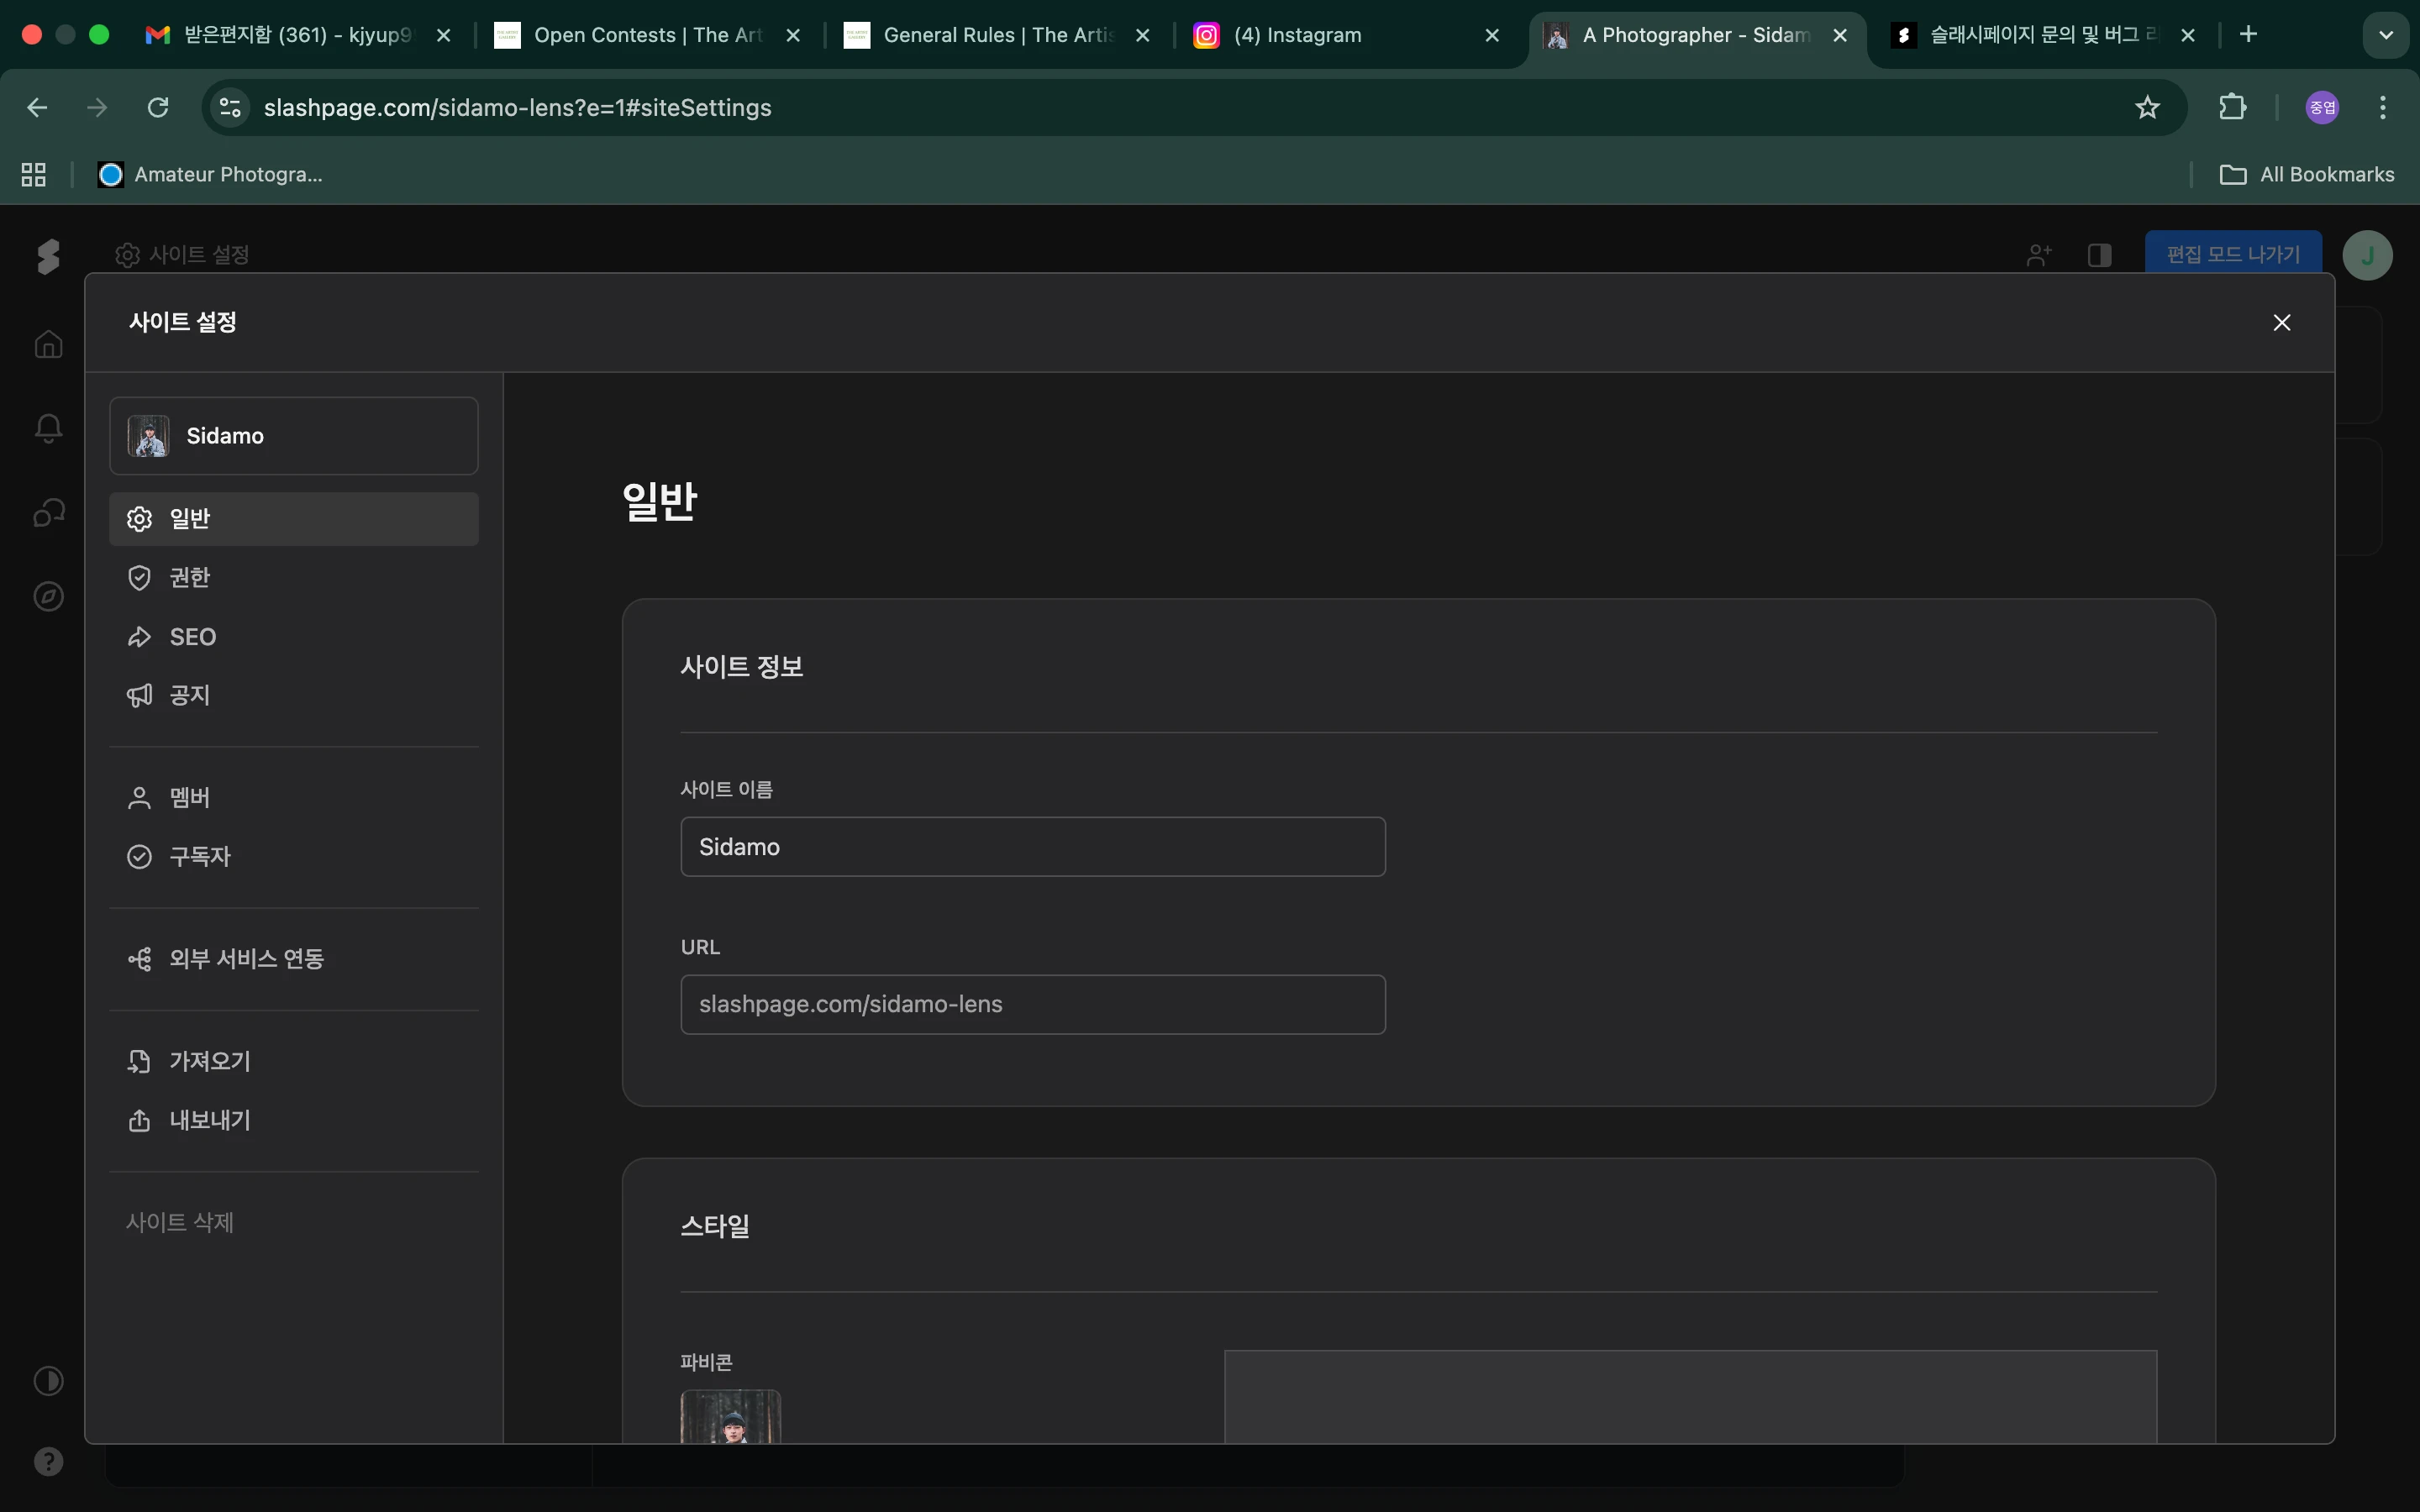The image size is (2420, 1512).
Task: Expand the Chrome tab search chevron
Action: [x=2385, y=35]
